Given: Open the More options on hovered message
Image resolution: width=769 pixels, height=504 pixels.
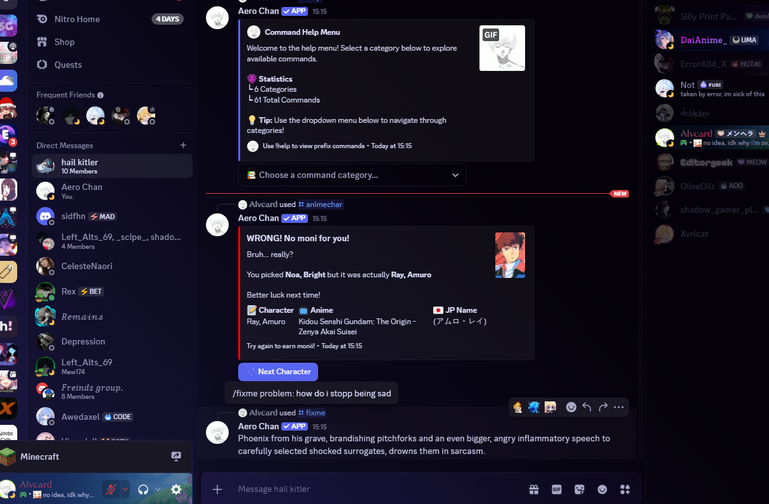Looking at the screenshot, I should (619, 407).
